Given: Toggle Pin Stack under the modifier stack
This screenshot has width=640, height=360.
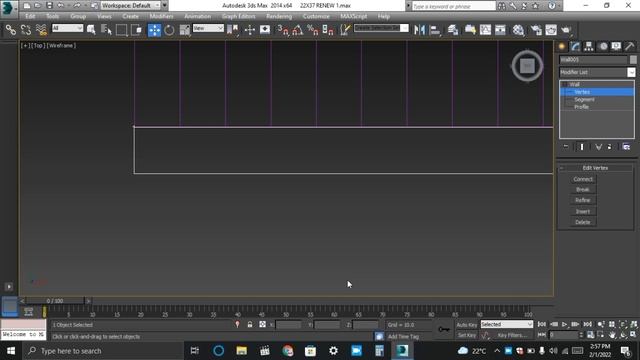Looking at the screenshot, I should tap(566, 147).
